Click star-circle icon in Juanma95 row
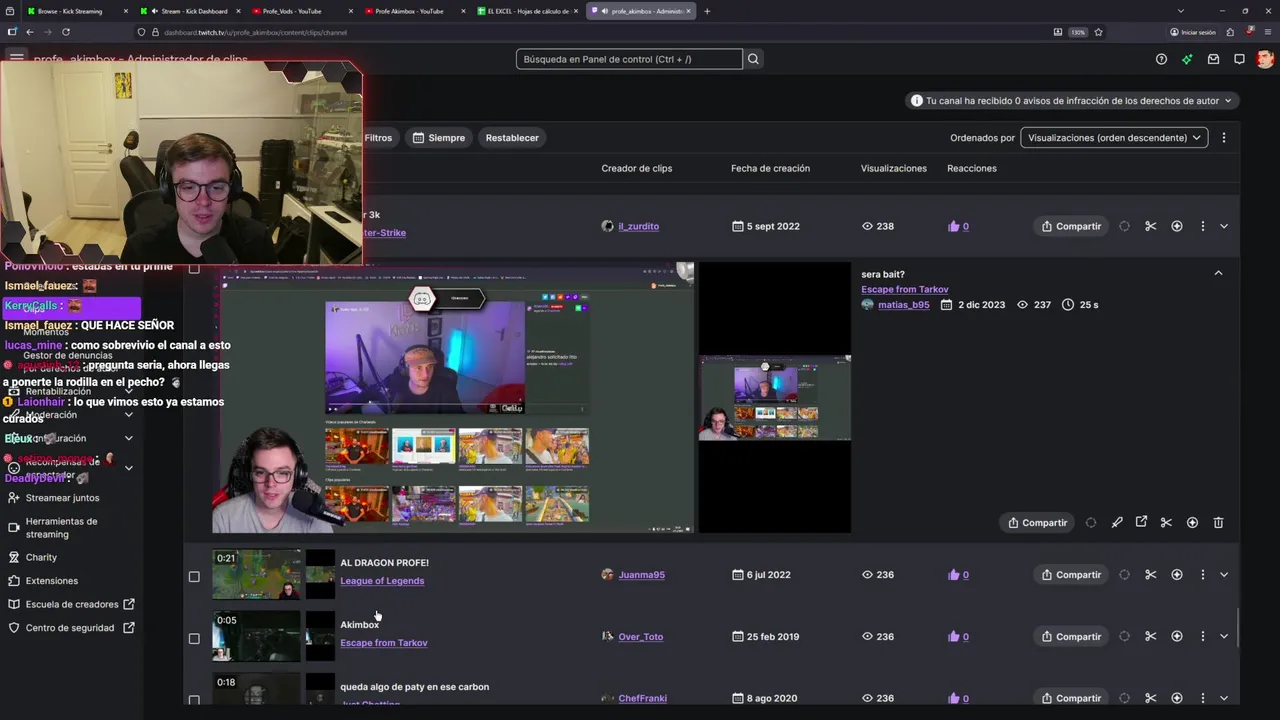This screenshot has height=720, width=1280. 1177,575
